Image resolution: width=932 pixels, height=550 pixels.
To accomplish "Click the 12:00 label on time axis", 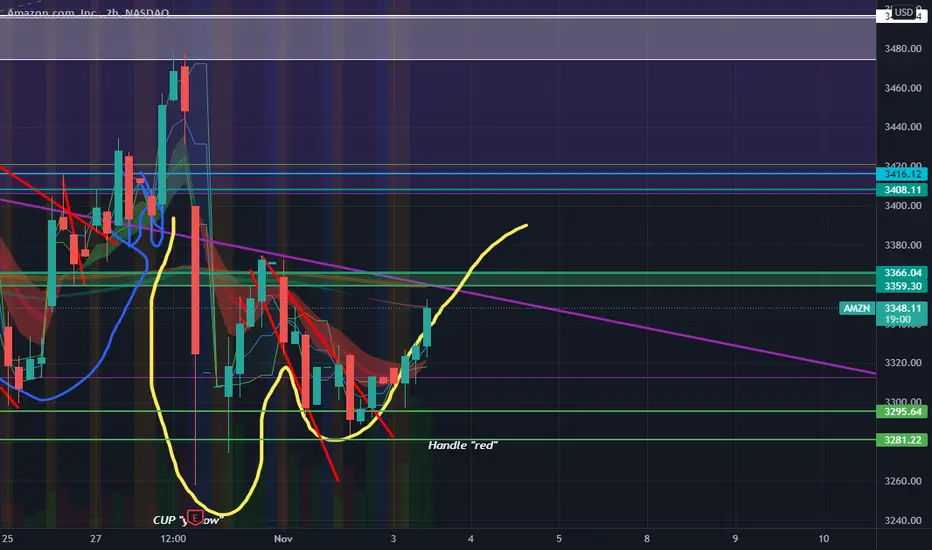I will click(173, 539).
